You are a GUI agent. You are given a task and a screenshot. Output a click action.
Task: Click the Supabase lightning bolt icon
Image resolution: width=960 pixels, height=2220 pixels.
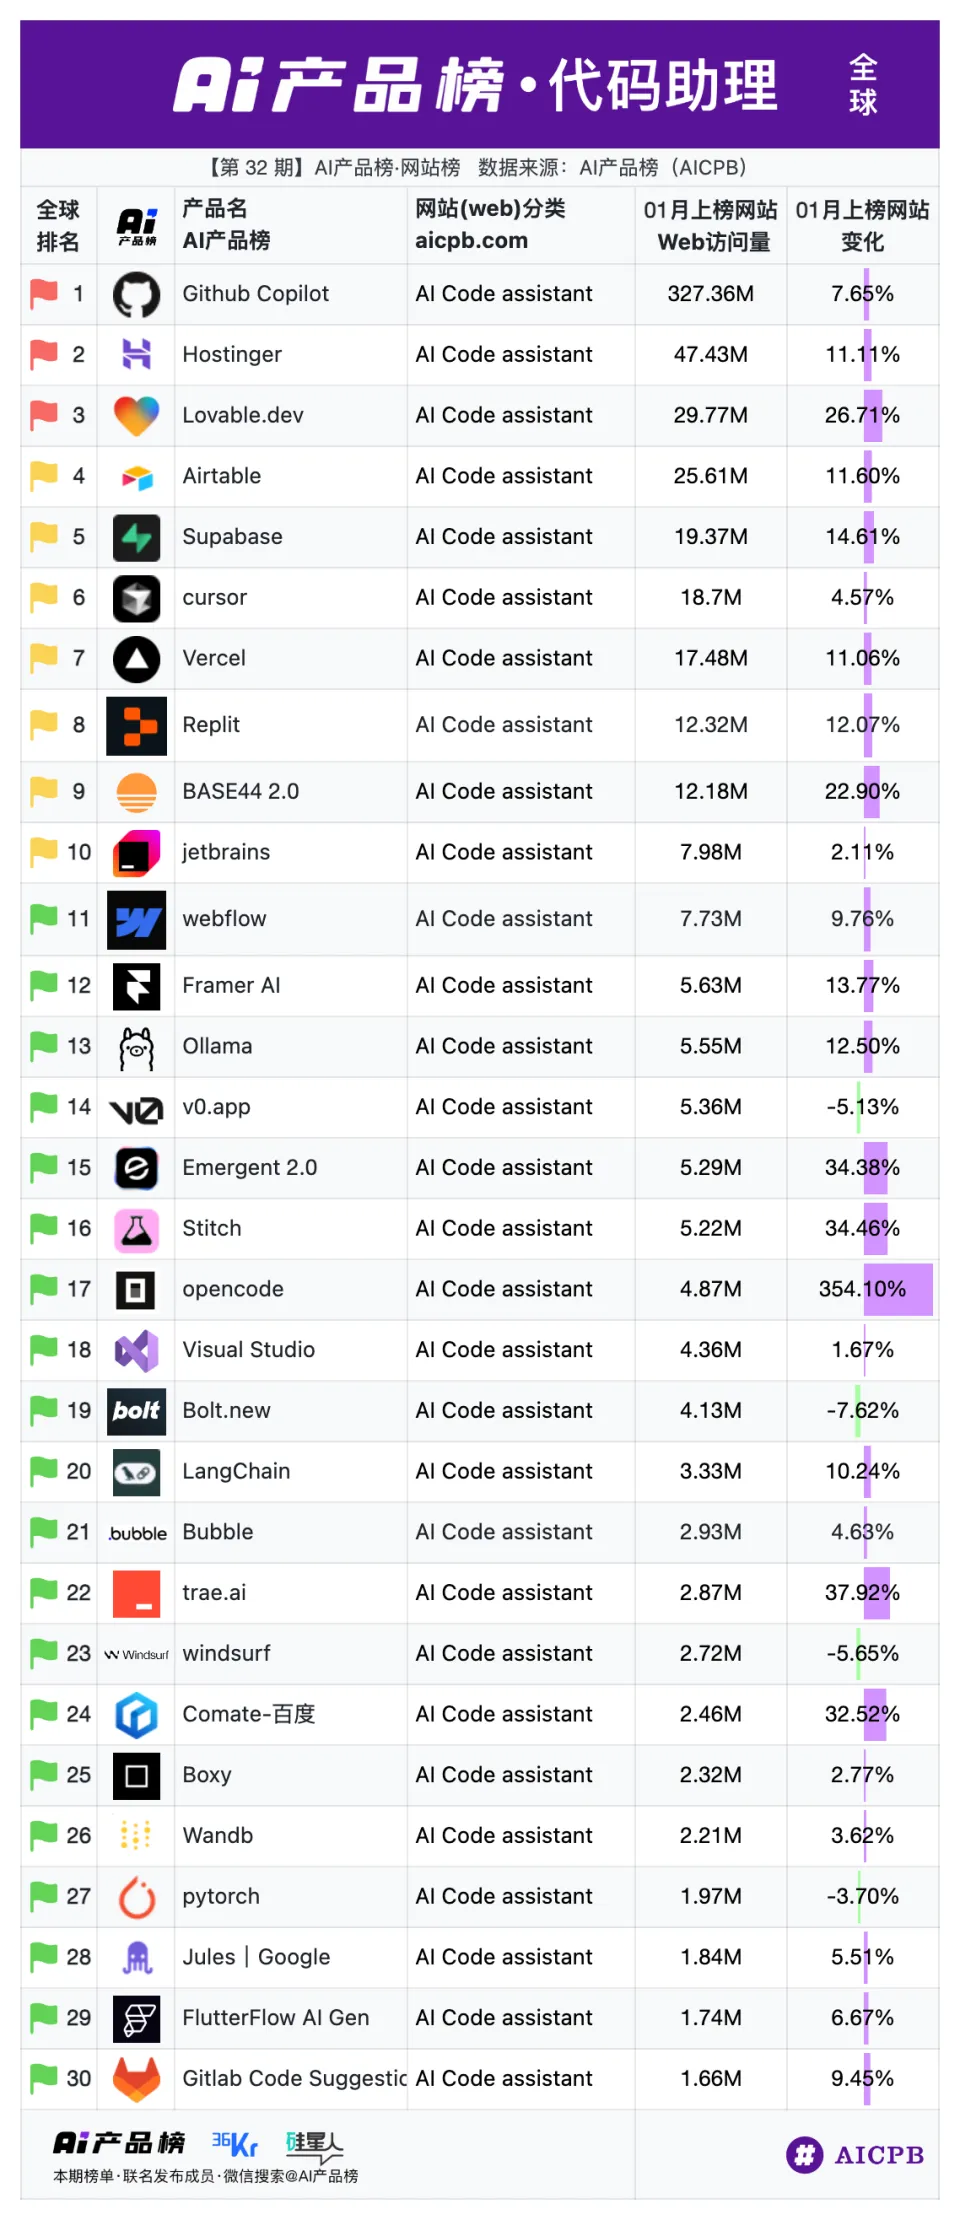click(x=136, y=537)
